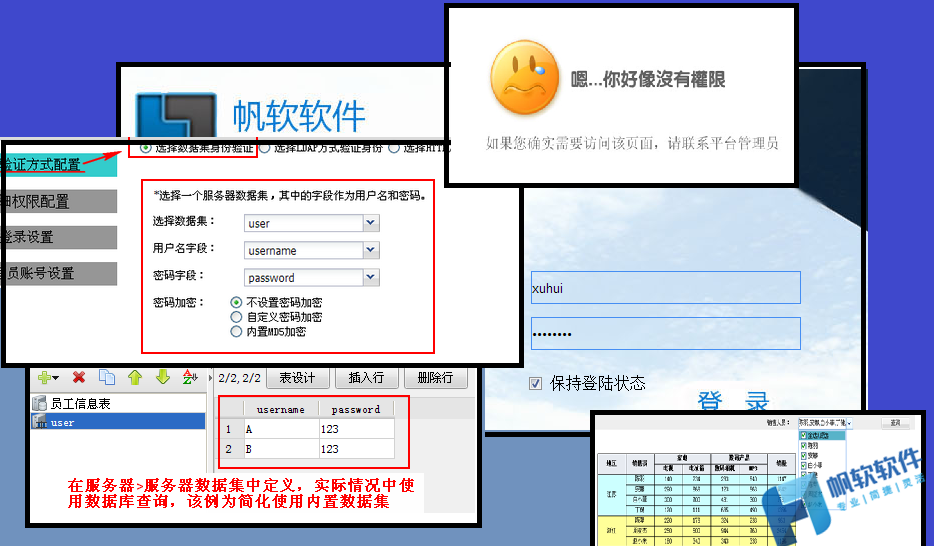Click the database icon beside 员工信息表
The width and height of the screenshot is (934, 546).
[x=39, y=403]
